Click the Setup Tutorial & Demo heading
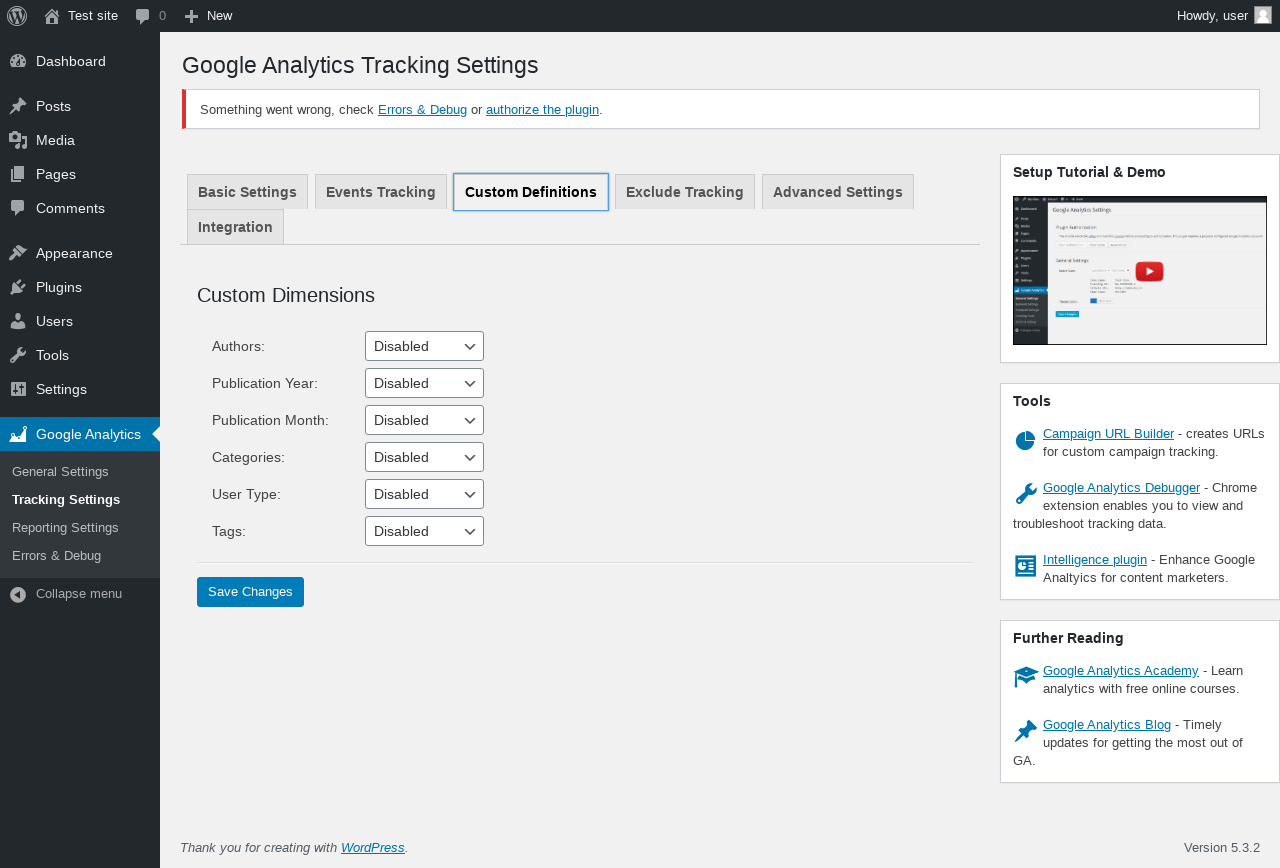Screen dimensions: 1280x868 pyautogui.click(x=1089, y=172)
